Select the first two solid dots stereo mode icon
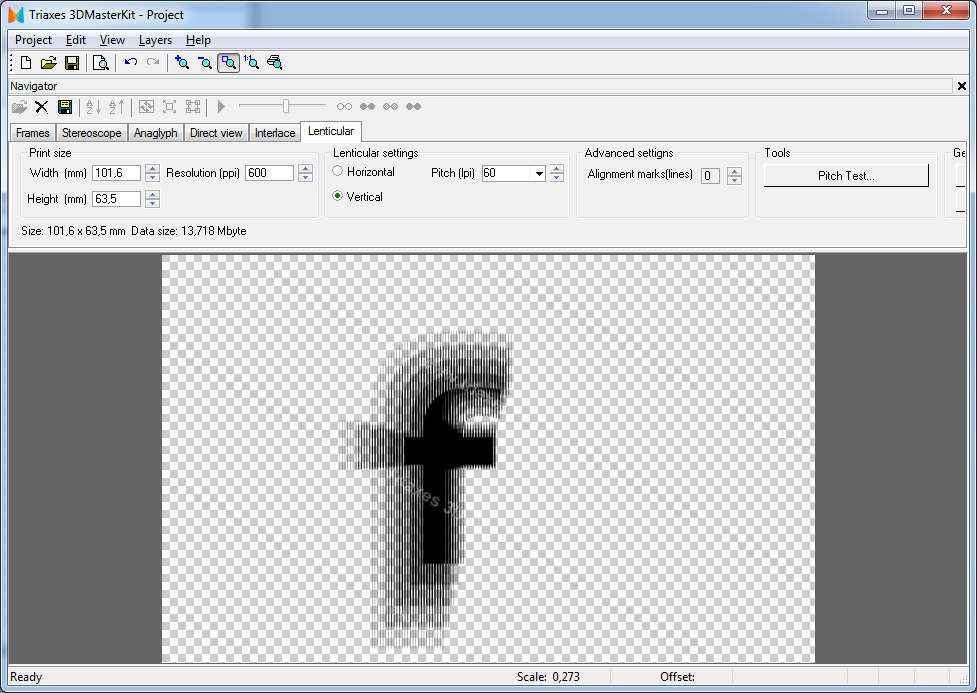This screenshot has height=693, width=977. [368, 107]
